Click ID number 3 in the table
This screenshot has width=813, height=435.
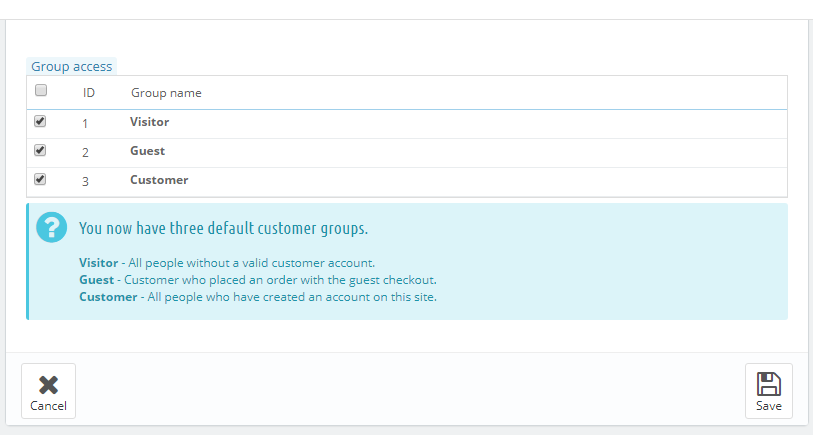point(85,181)
